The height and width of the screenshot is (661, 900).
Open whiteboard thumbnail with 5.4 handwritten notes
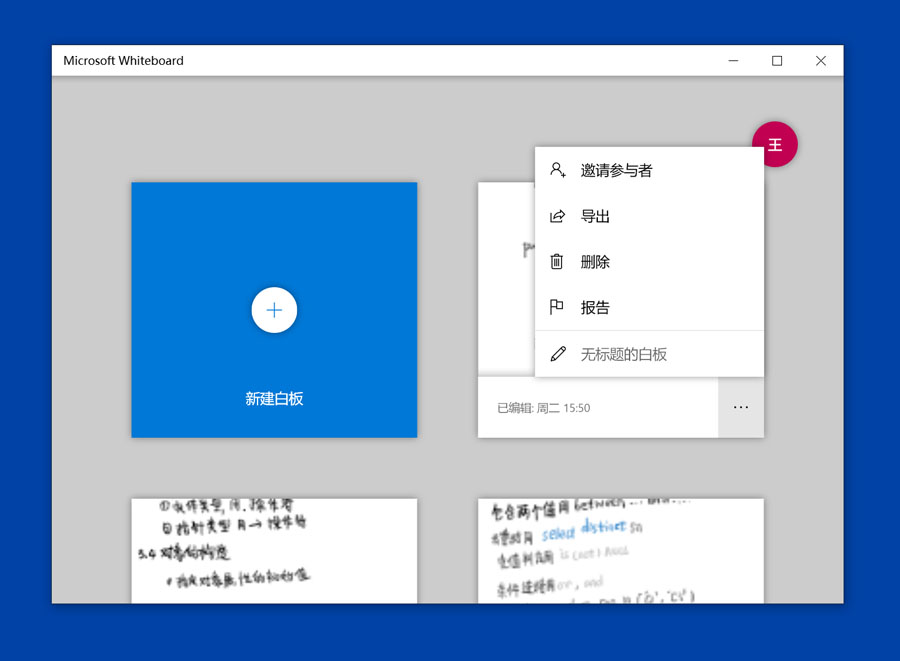tap(274, 551)
